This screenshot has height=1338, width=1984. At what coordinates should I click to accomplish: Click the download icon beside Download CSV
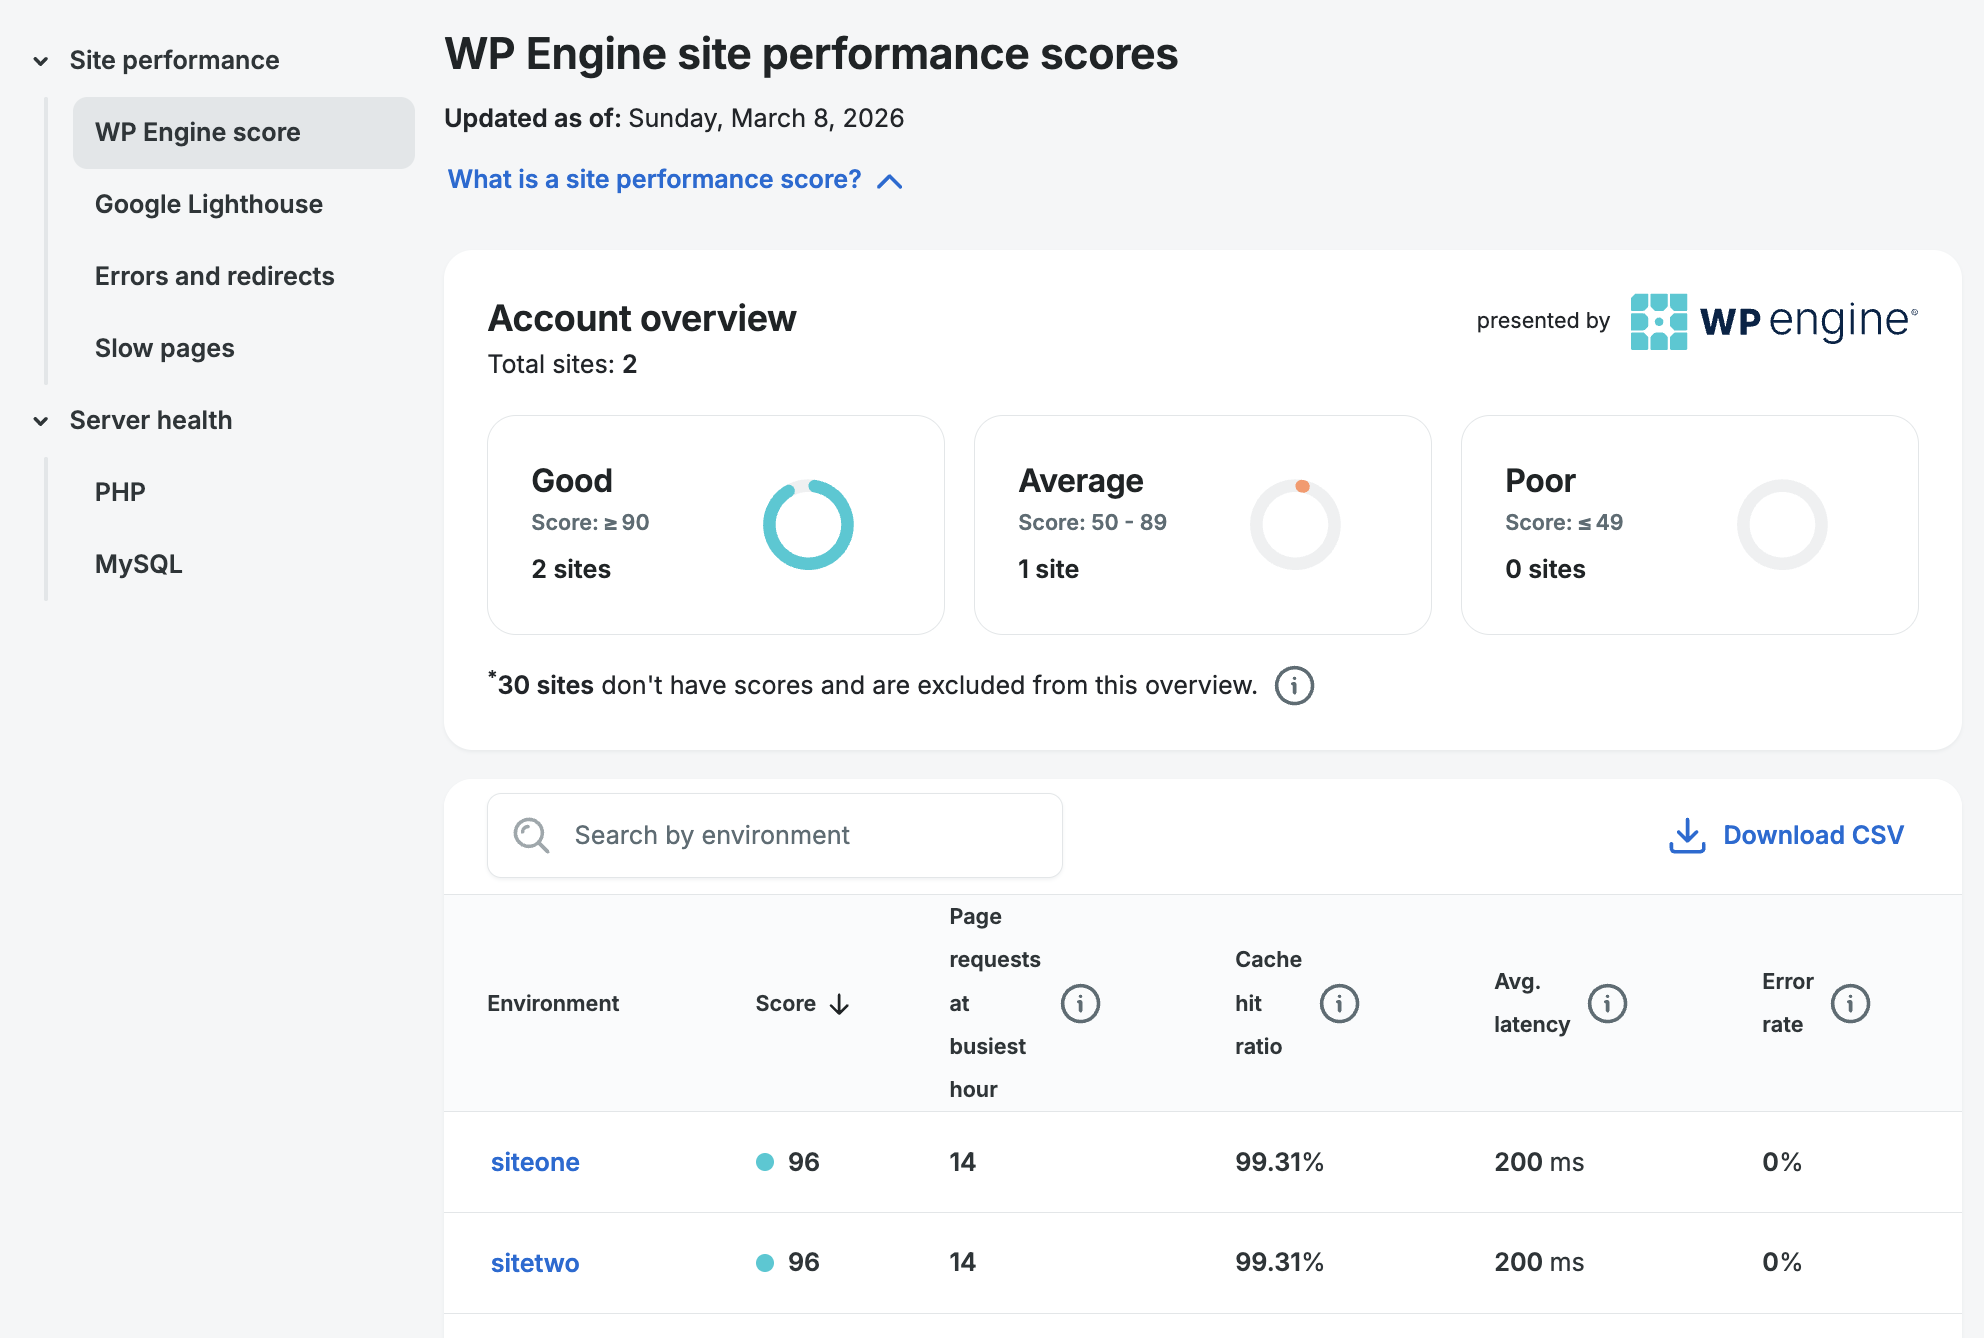pyautogui.click(x=1687, y=835)
